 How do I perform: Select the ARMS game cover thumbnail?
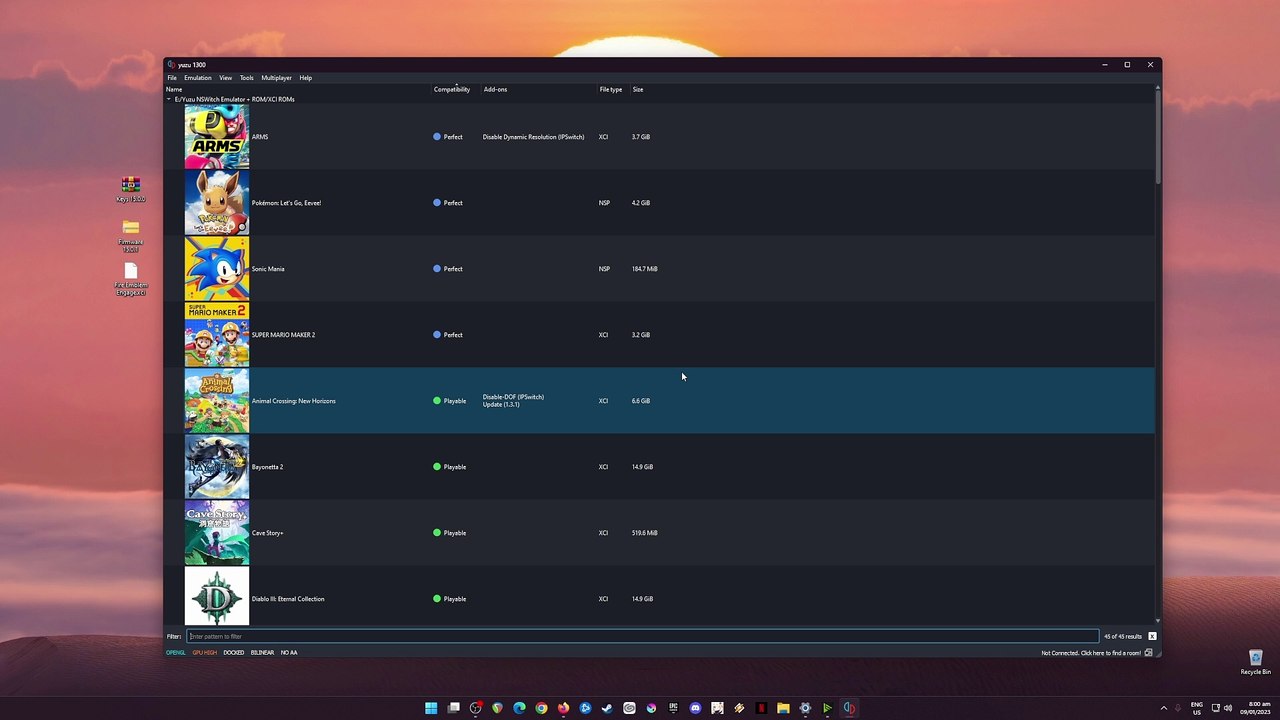[217, 137]
